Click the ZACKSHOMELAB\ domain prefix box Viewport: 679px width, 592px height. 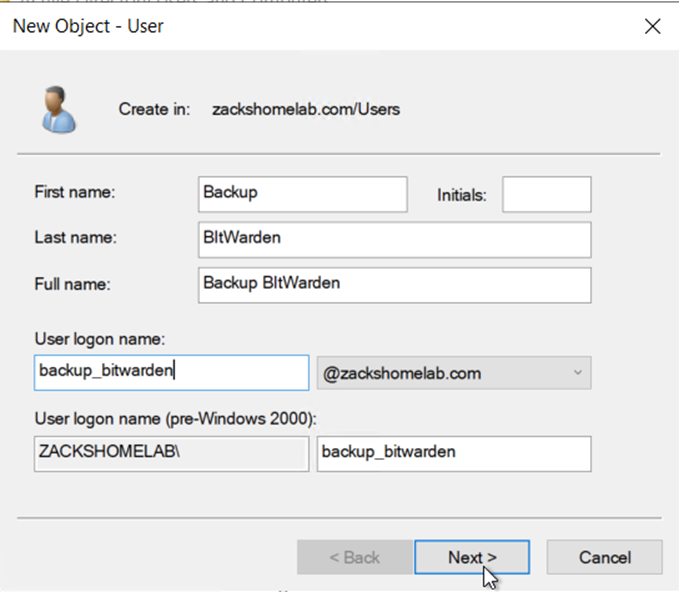click(171, 453)
